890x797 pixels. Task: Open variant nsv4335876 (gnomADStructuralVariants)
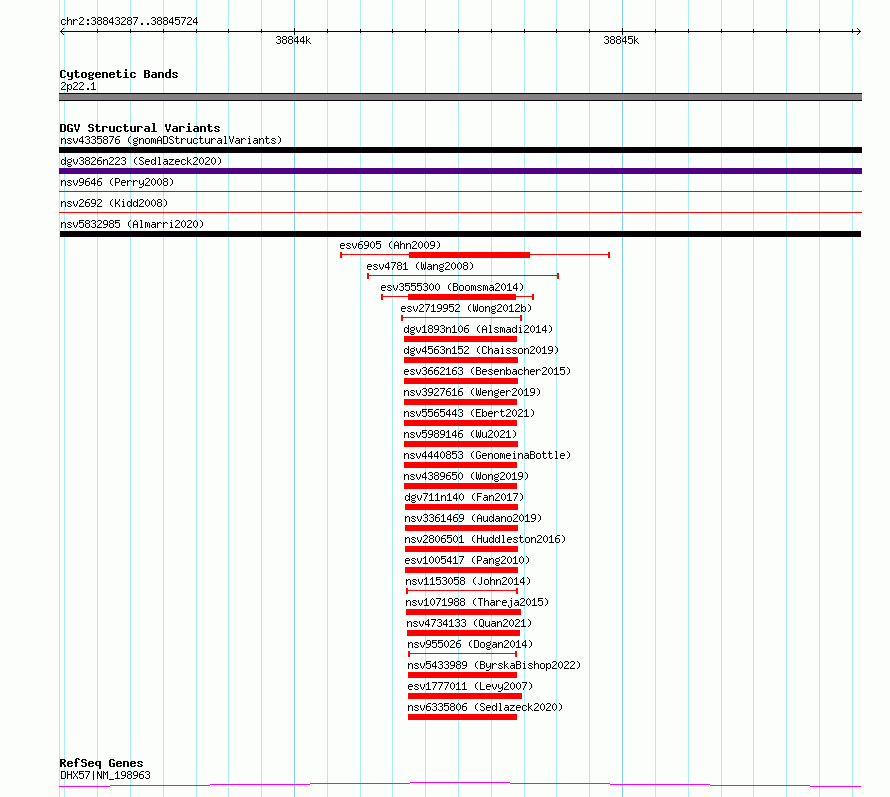(171, 140)
